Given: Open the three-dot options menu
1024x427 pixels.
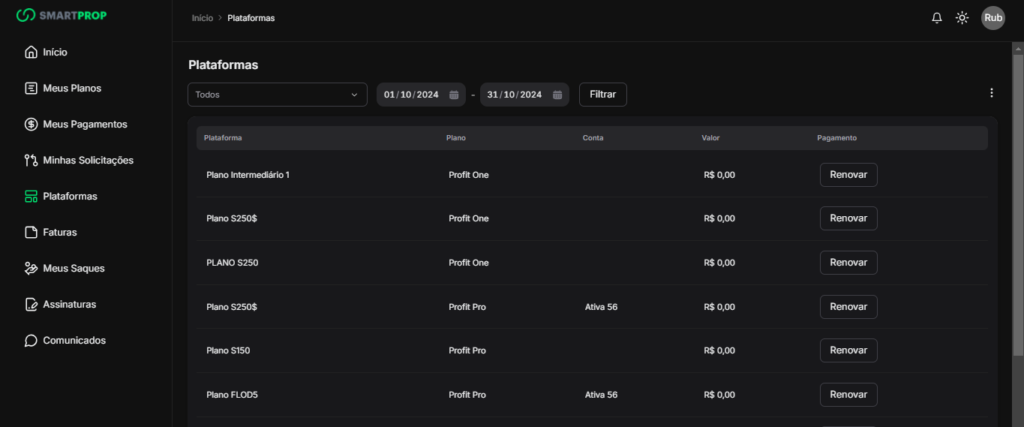Looking at the screenshot, I should pos(991,93).
